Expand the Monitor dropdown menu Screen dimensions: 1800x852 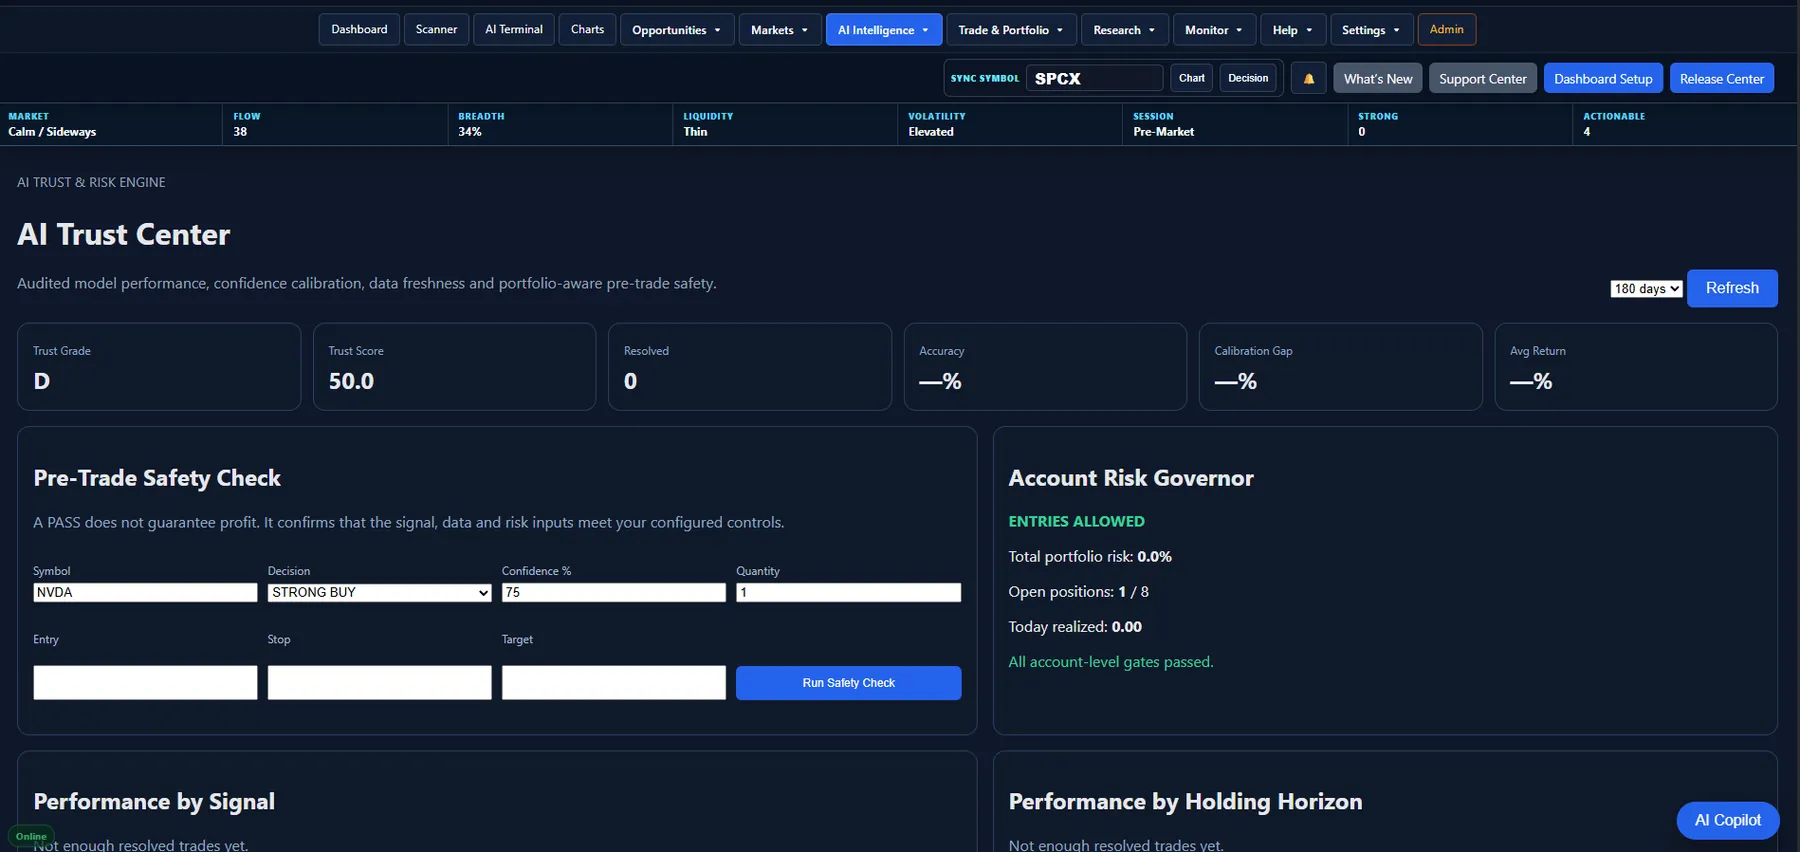pos(1214,30)
